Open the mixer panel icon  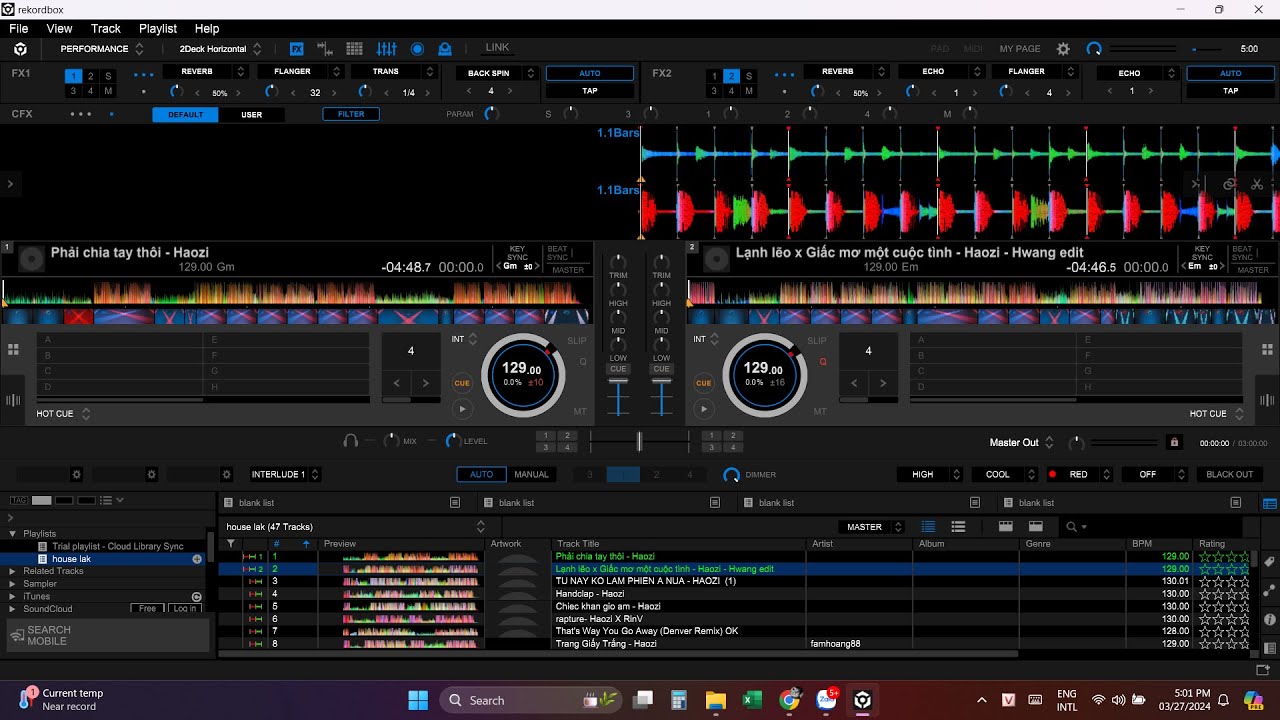(x=386, y=49)
